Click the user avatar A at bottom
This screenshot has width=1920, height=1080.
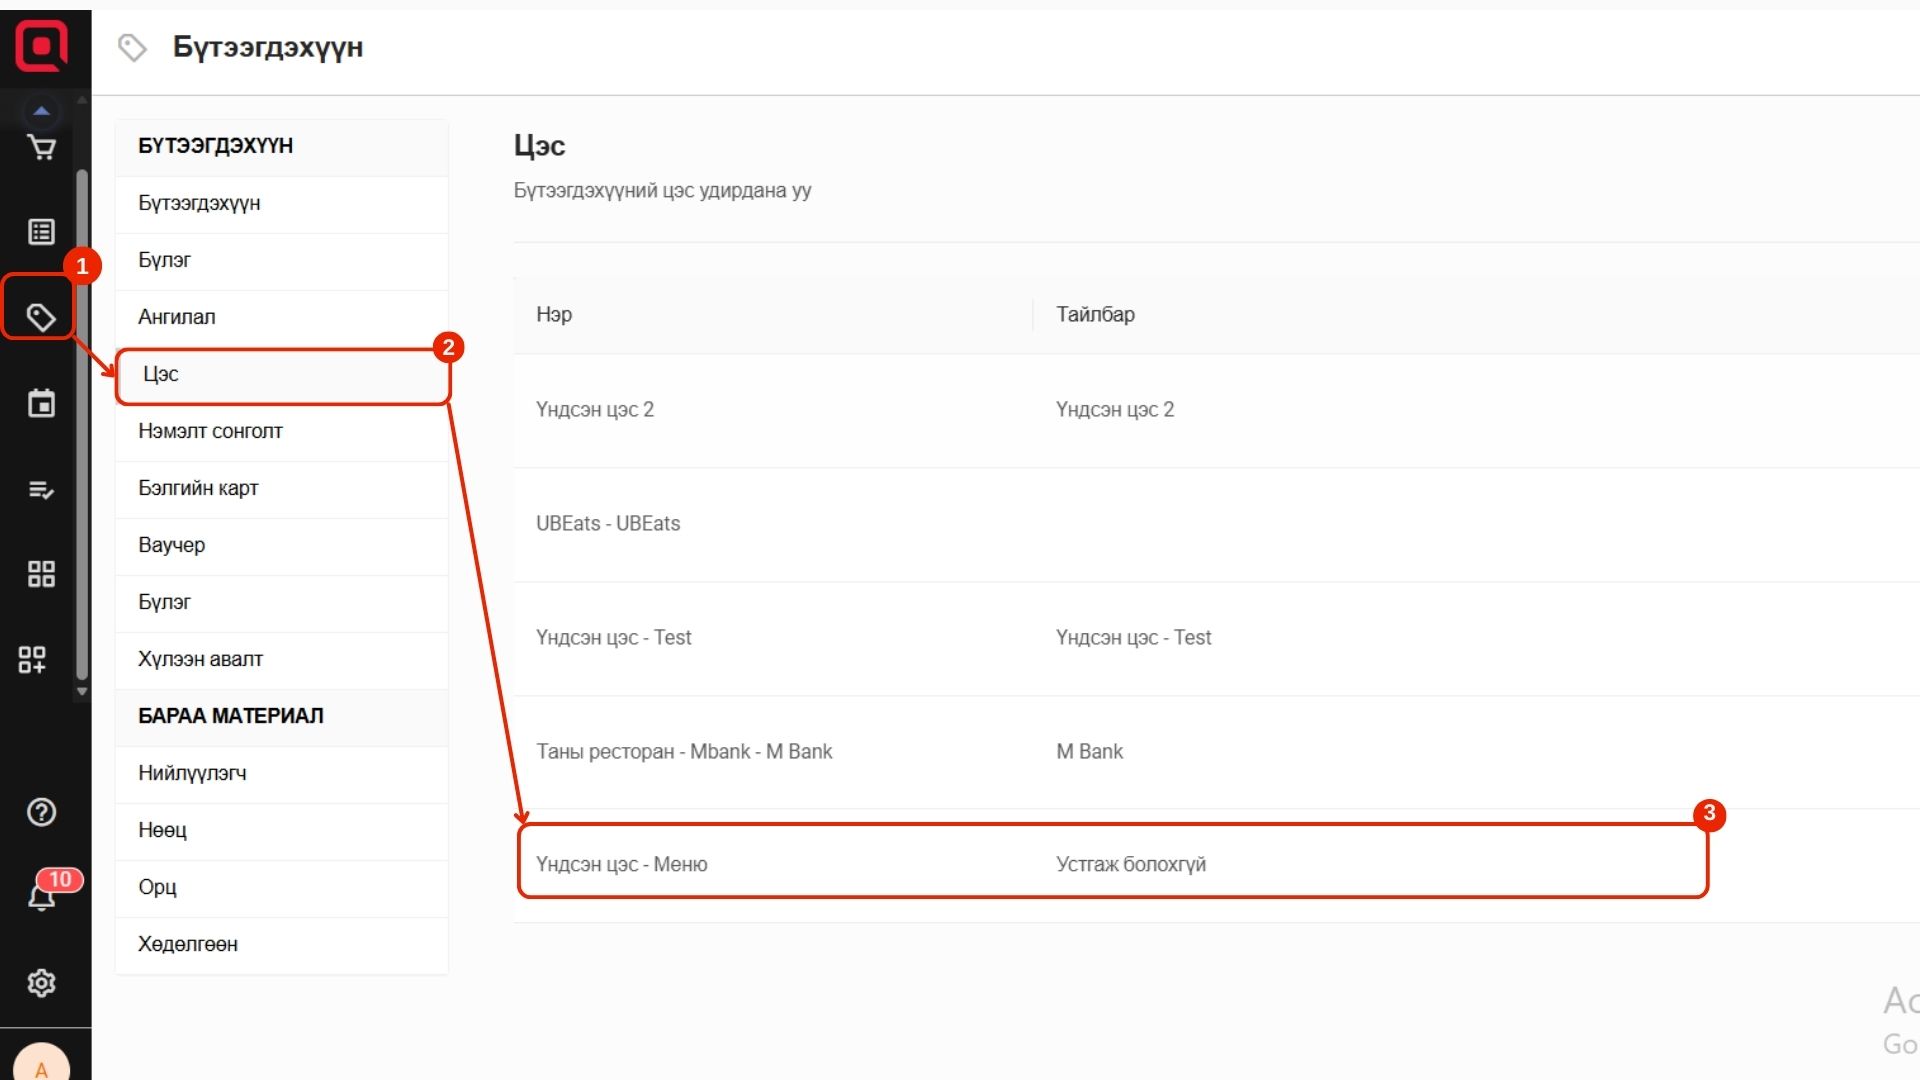tap(41, 1066)
